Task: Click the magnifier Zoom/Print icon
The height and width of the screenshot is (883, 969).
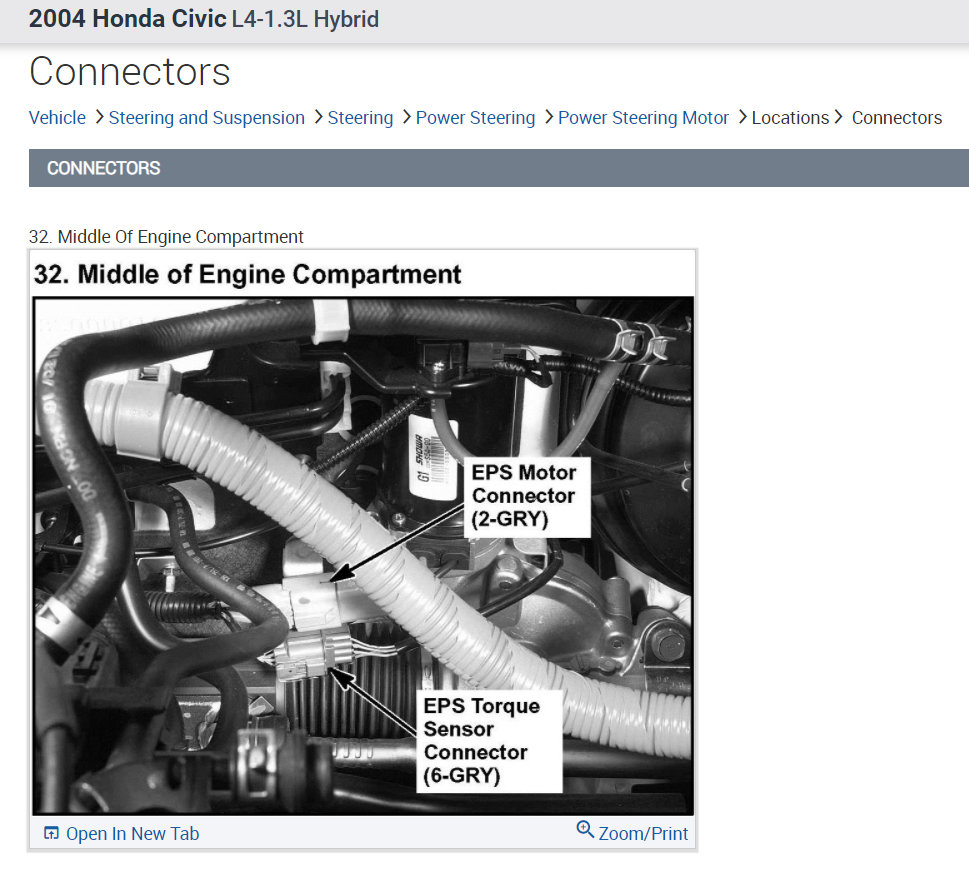Action: point(585,829)
